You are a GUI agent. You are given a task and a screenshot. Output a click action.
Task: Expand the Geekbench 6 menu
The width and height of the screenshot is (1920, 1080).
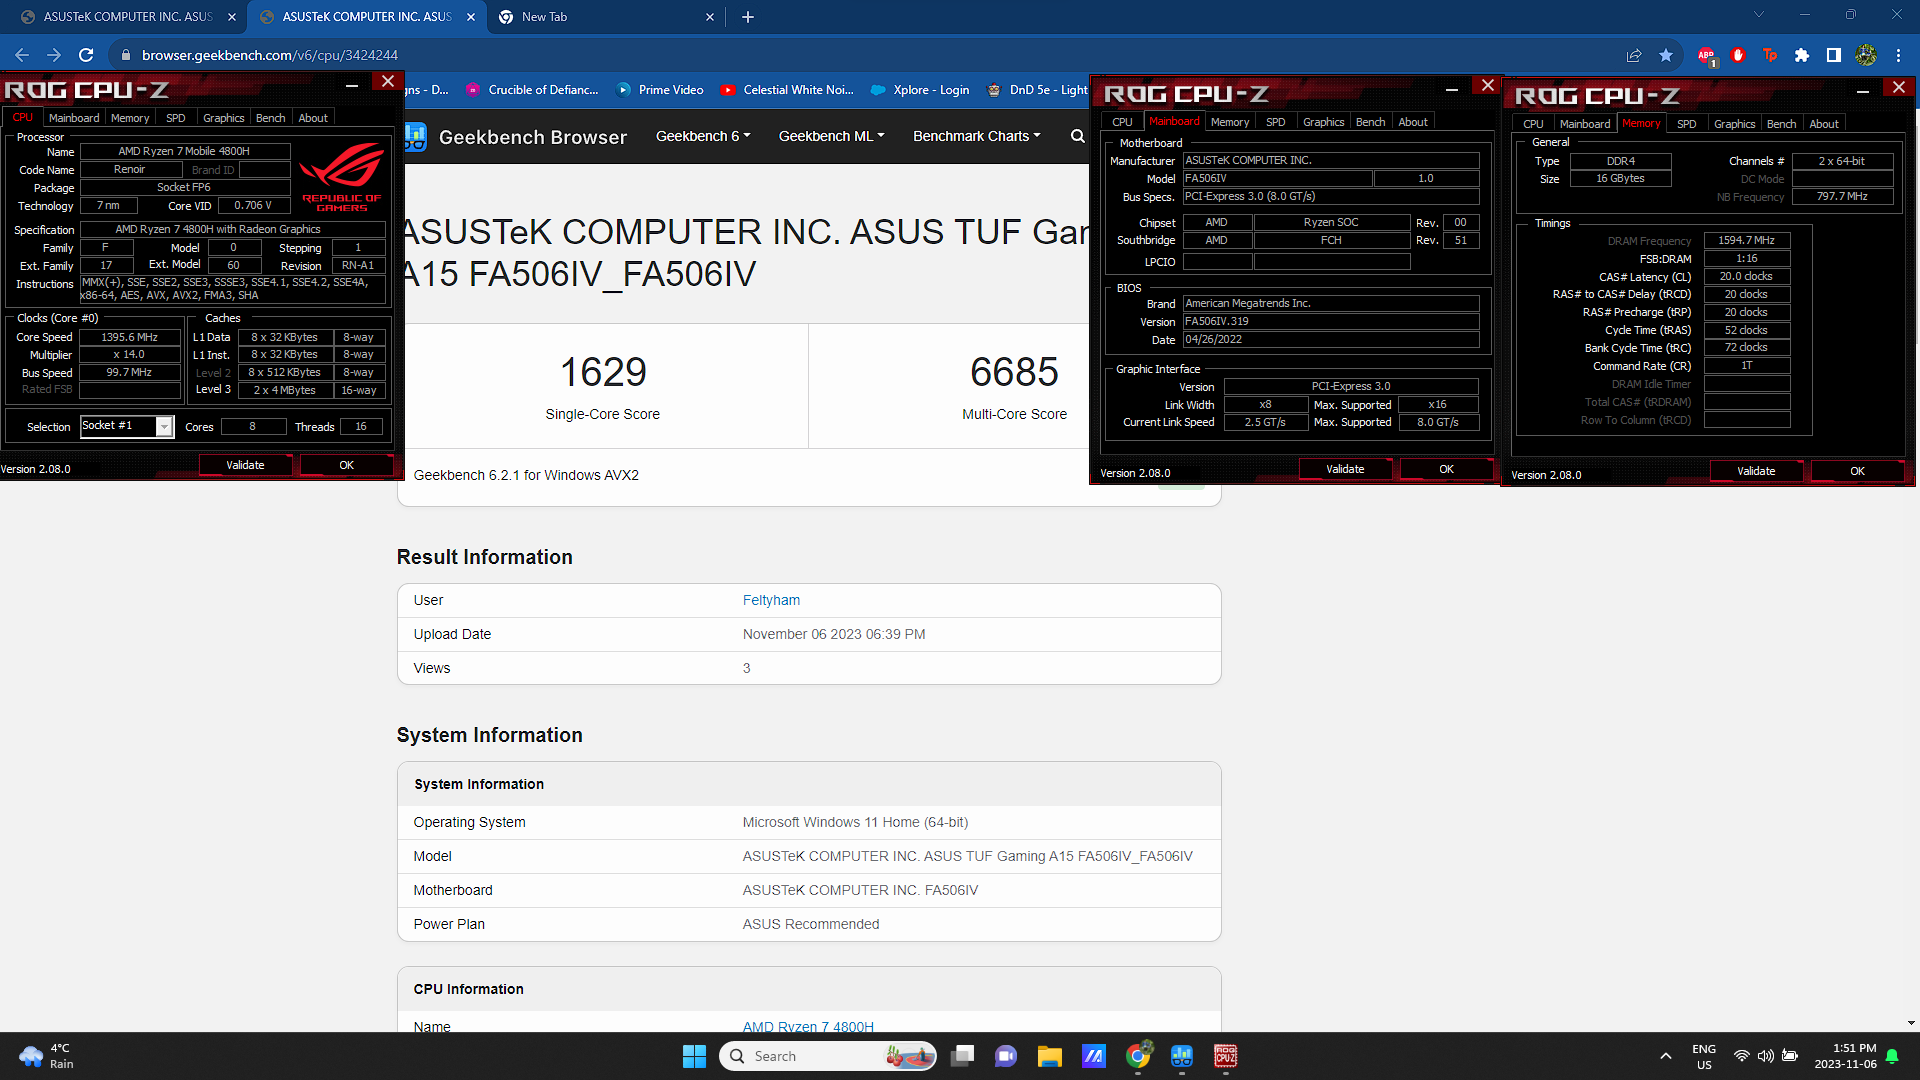pyautogui.click(x=702, y=136)
